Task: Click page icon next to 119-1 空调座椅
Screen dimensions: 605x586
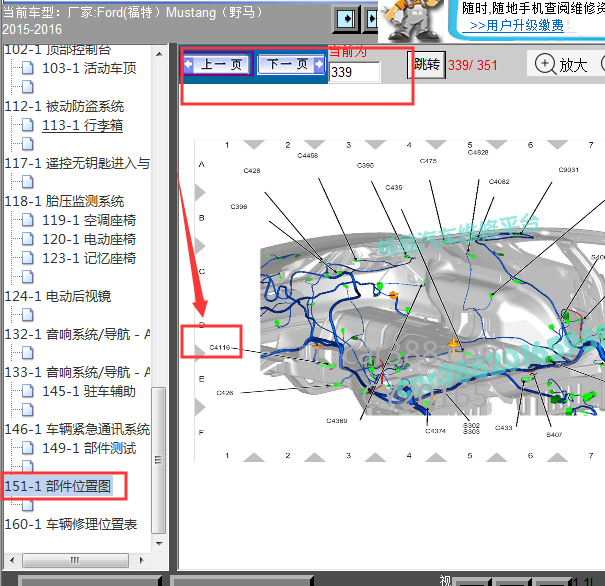Action: (27, 220)
